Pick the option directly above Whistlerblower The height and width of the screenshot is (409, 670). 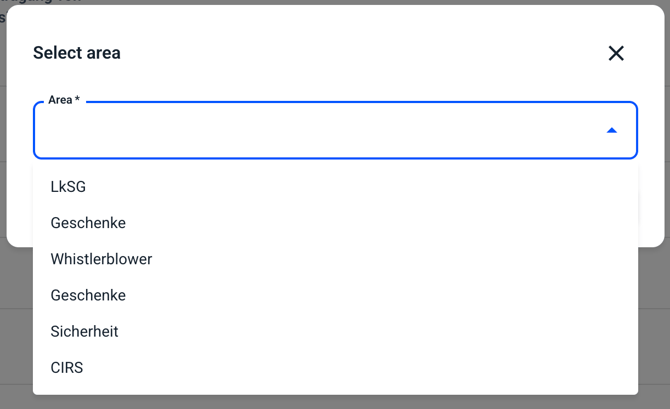[x=88, y=223]
